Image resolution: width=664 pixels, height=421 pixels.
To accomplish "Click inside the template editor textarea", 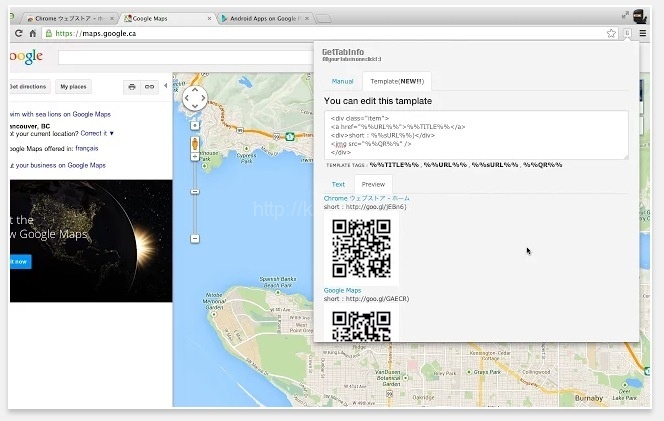I will pos(476,135).
